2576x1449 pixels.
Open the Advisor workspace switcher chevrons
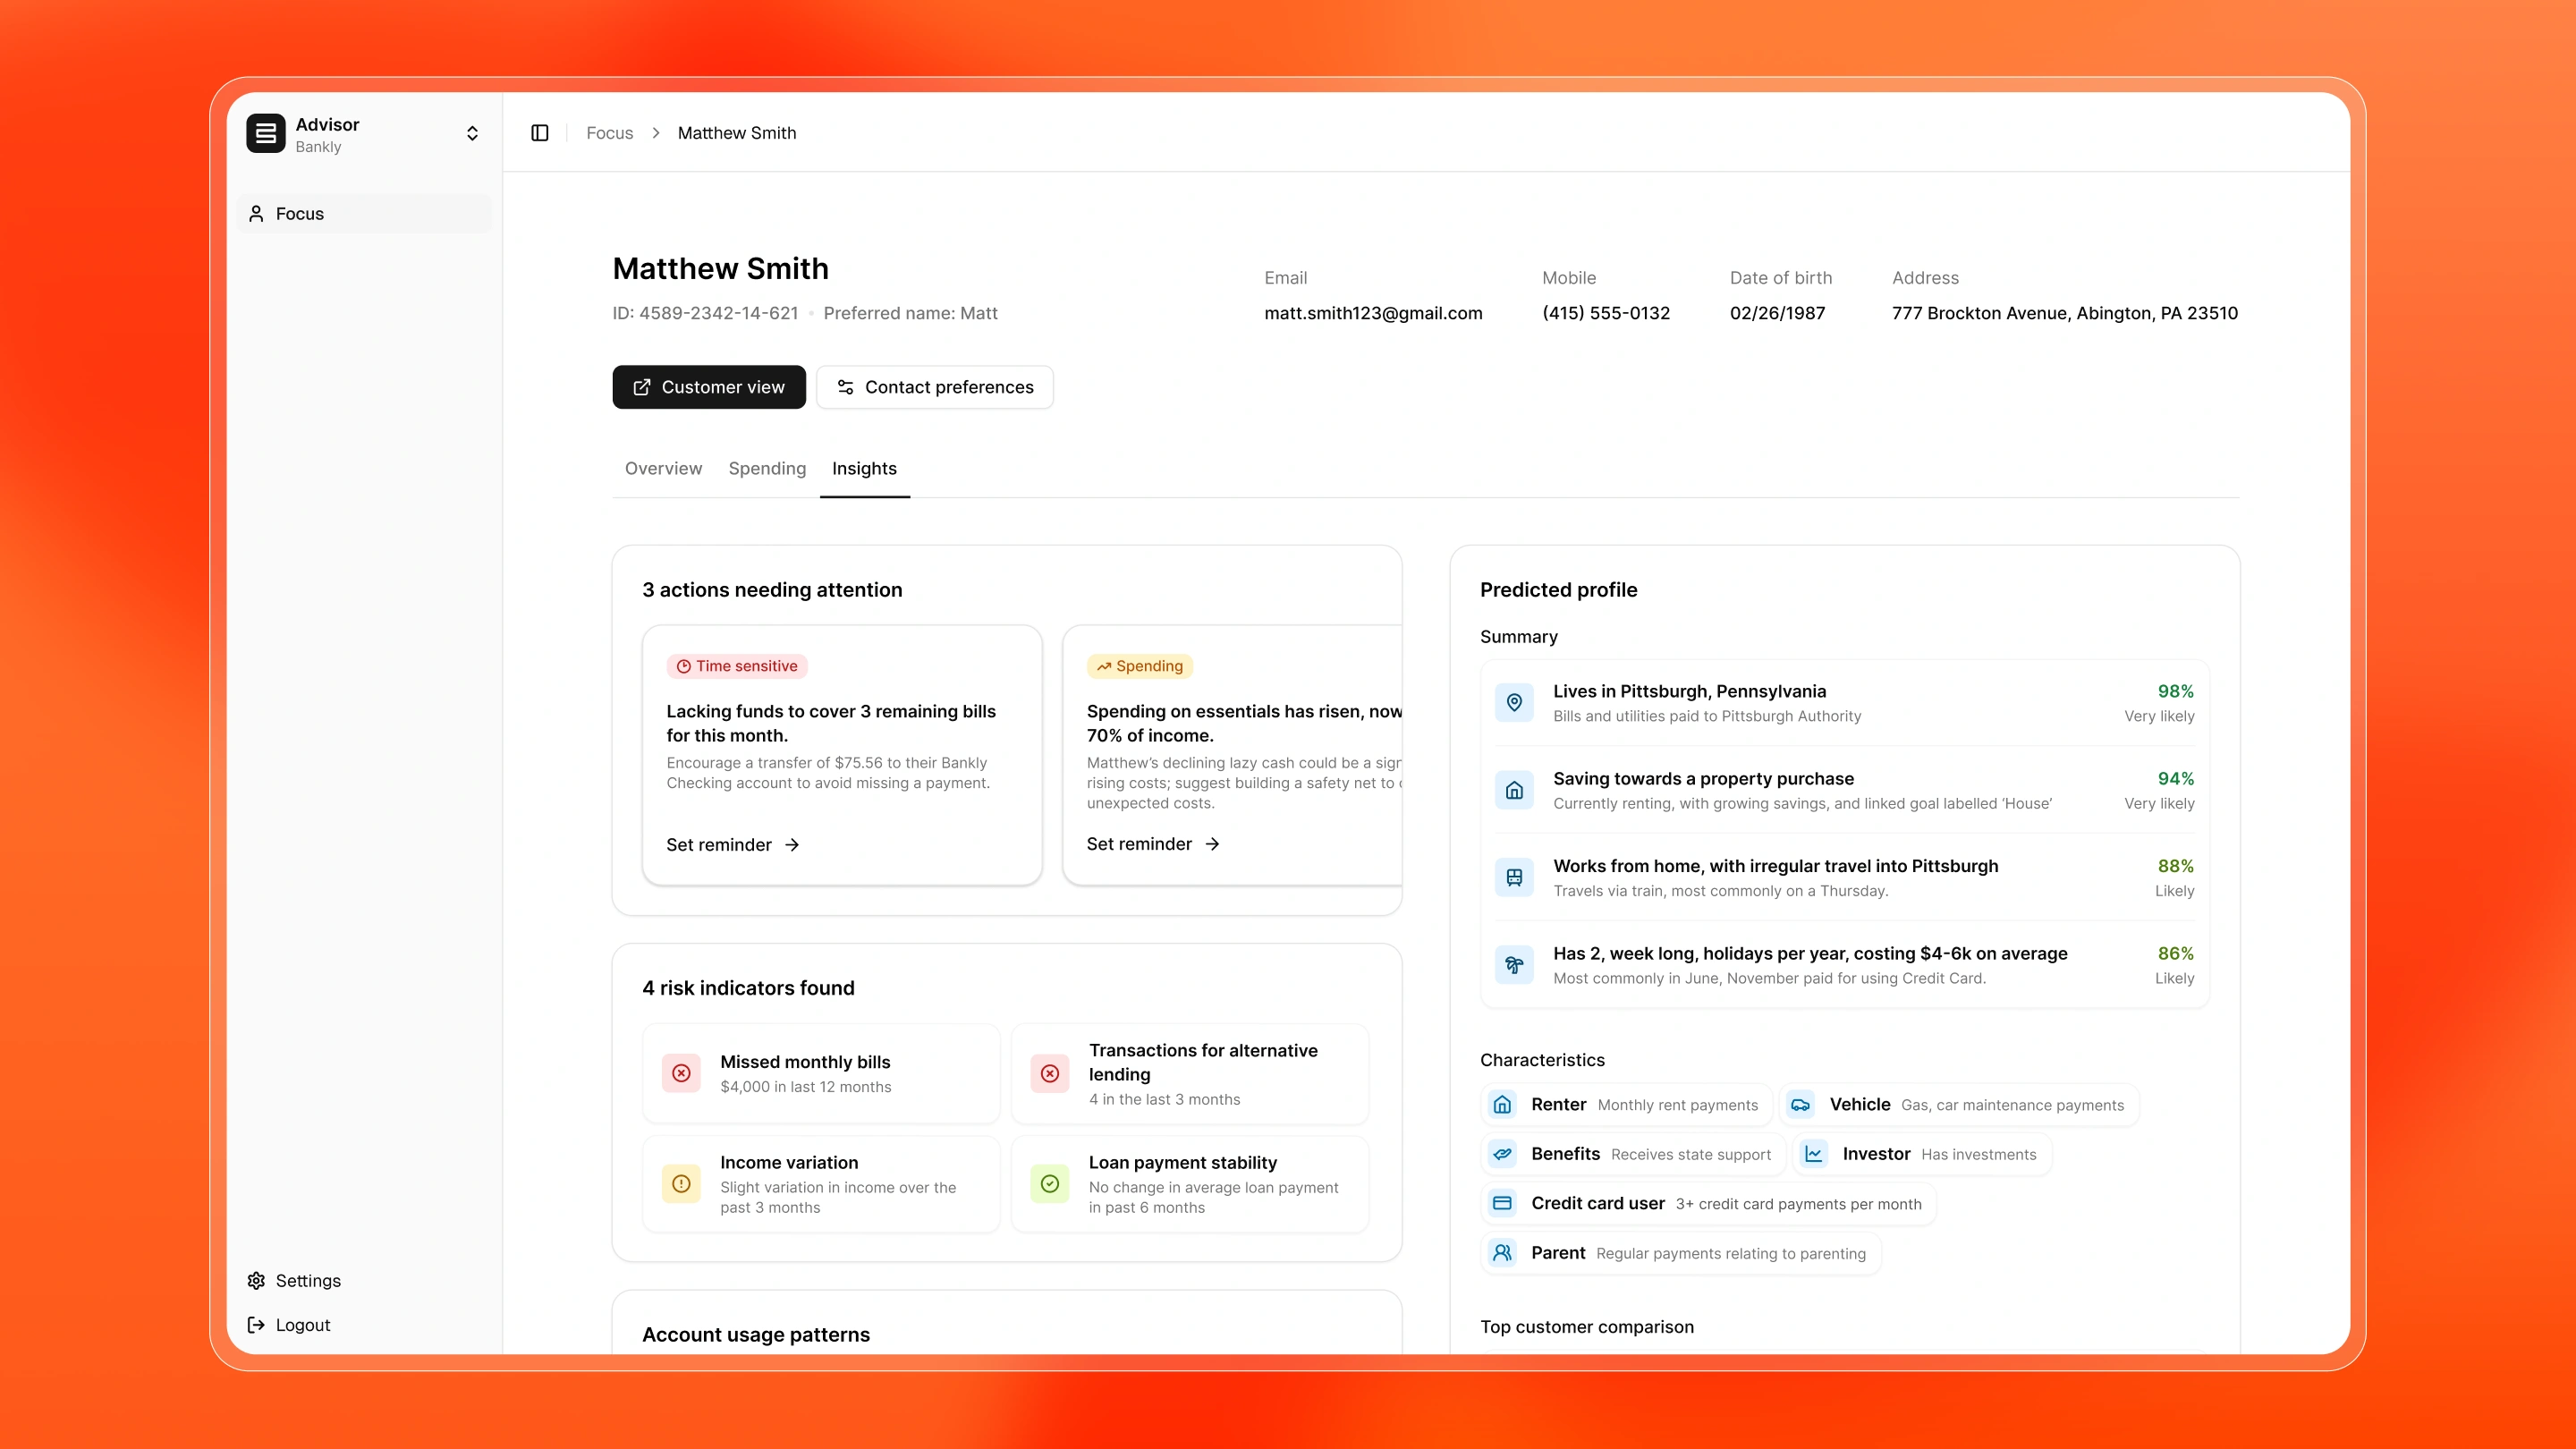[472, 134]
